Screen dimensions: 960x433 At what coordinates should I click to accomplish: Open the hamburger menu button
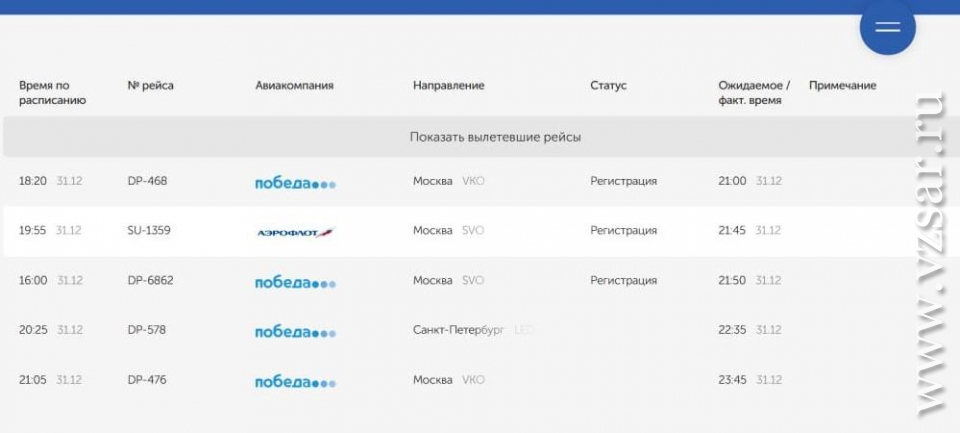(x=887, y=27)
